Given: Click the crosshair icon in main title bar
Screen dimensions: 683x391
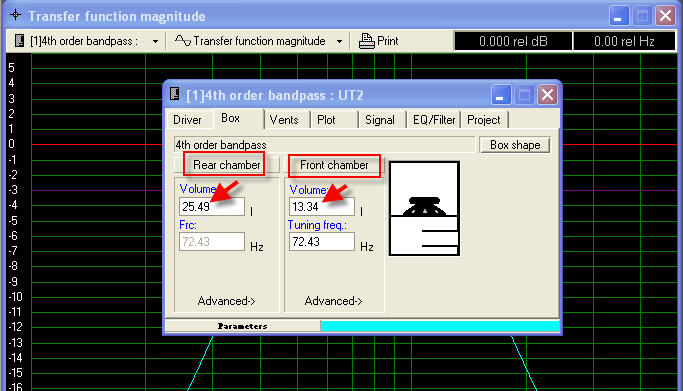Looking at the screenshot, I should tap(16, 15).
